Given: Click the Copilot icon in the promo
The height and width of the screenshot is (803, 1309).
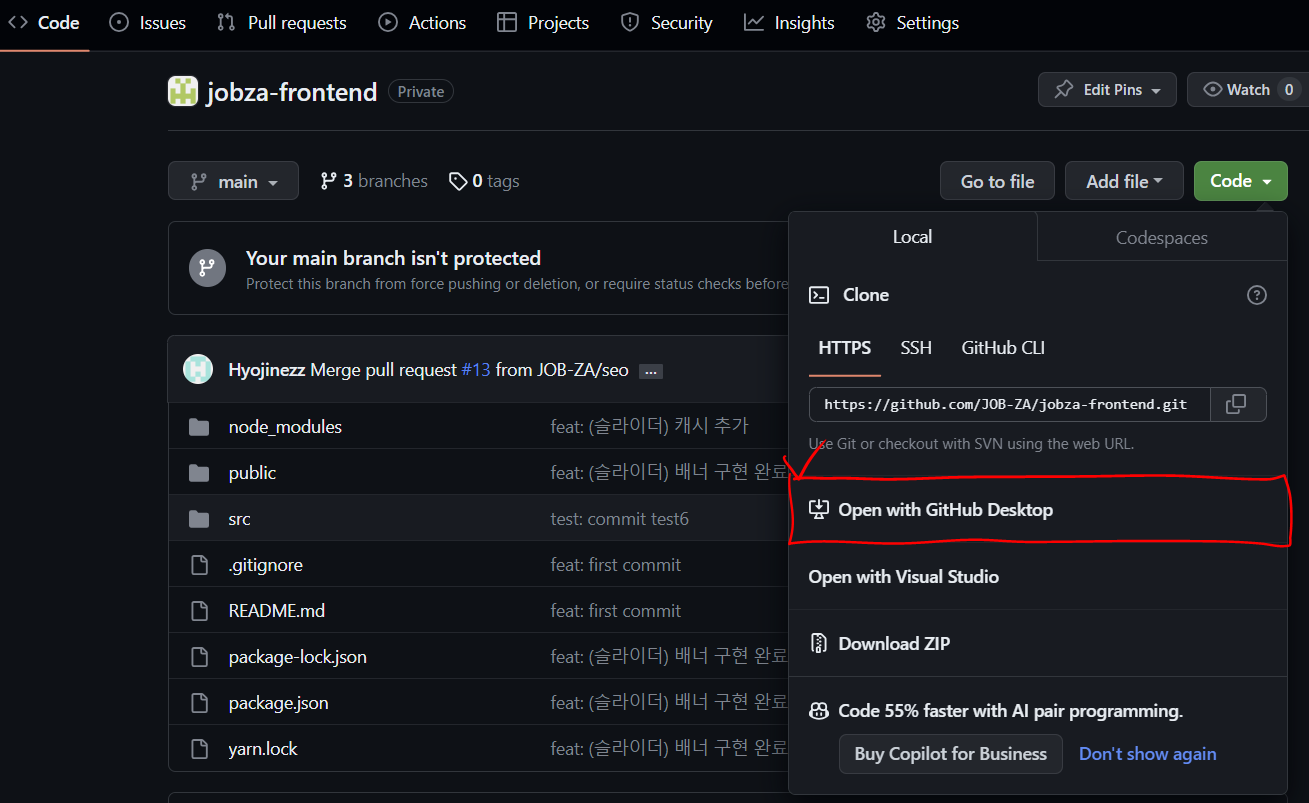Looking at the screenshot, I should [819, 711].
